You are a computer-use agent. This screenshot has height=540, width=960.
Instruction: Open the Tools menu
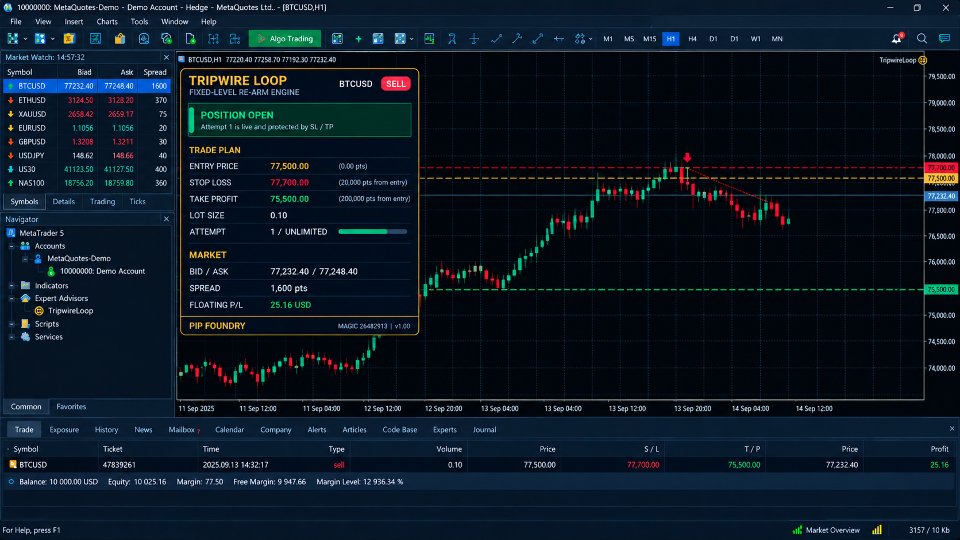coord(139,21)
